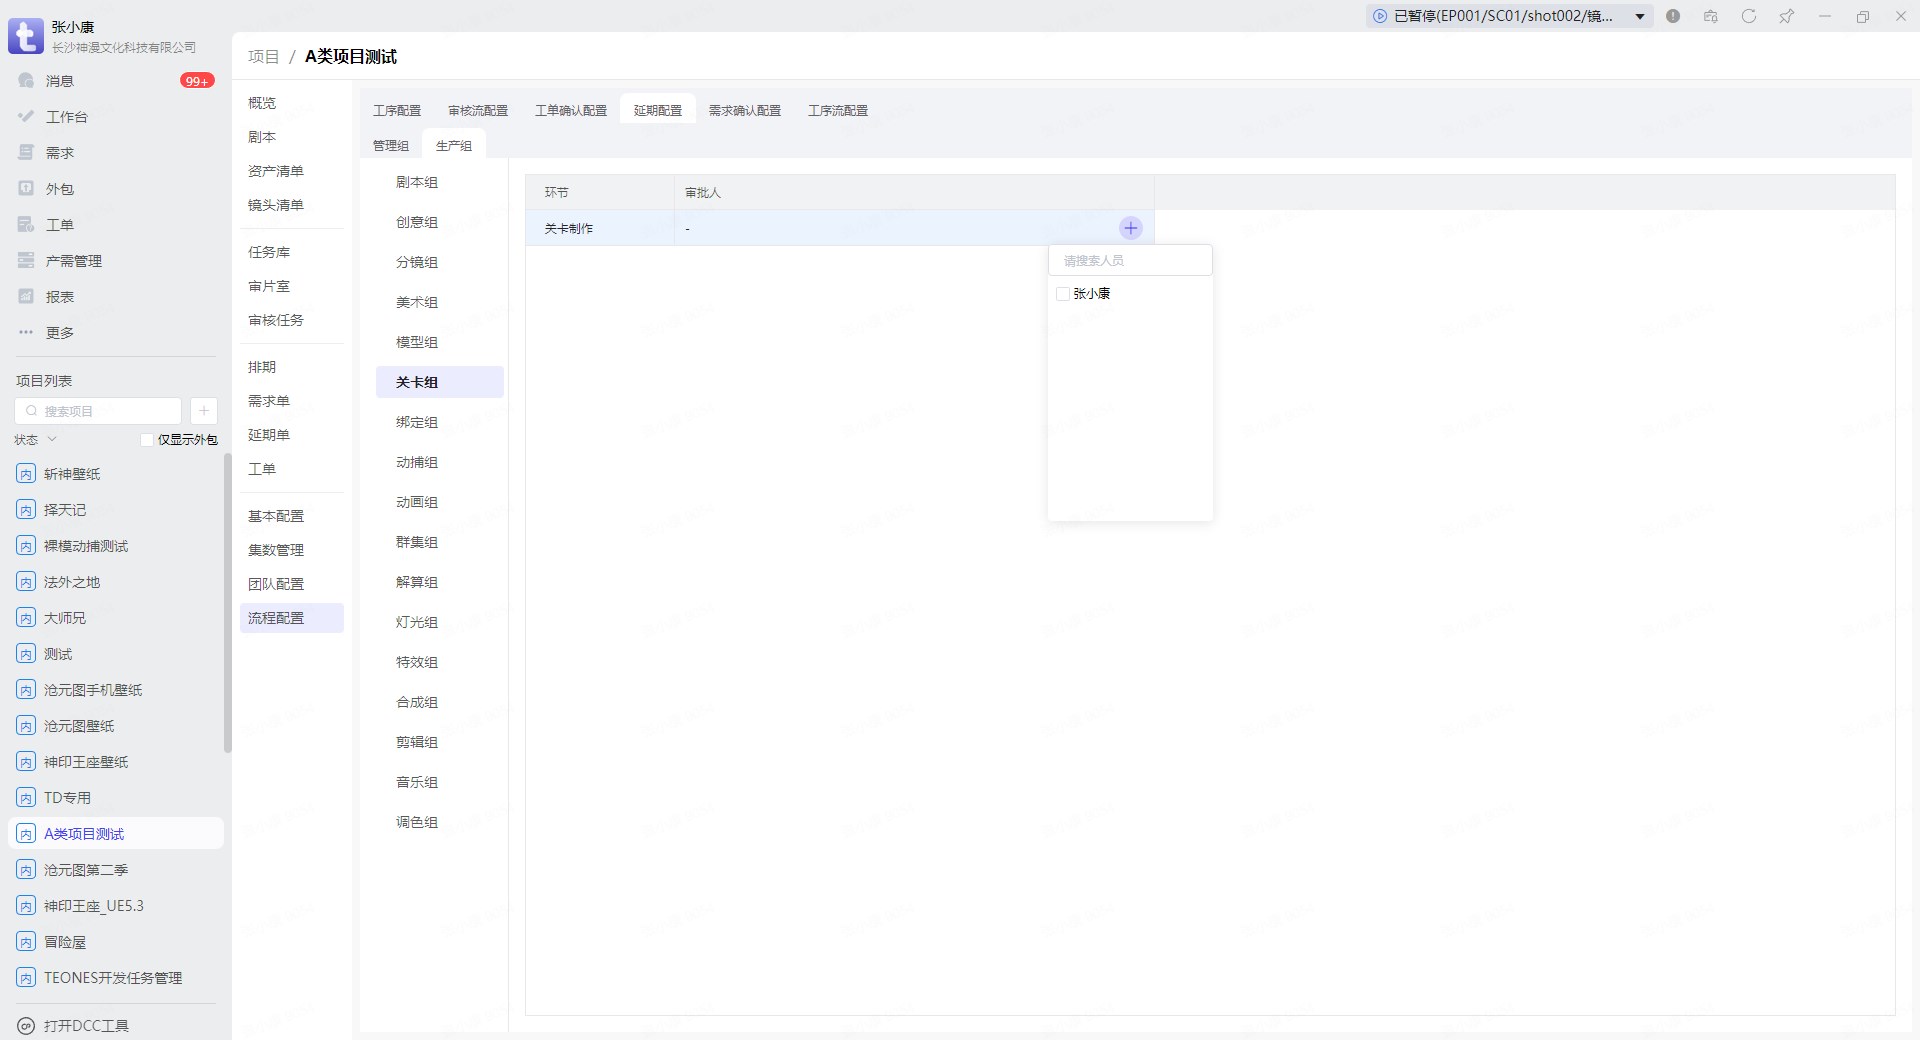Expand the 状态 filter dropdown
The image size is (1920, 1040).
pos(36,440)
